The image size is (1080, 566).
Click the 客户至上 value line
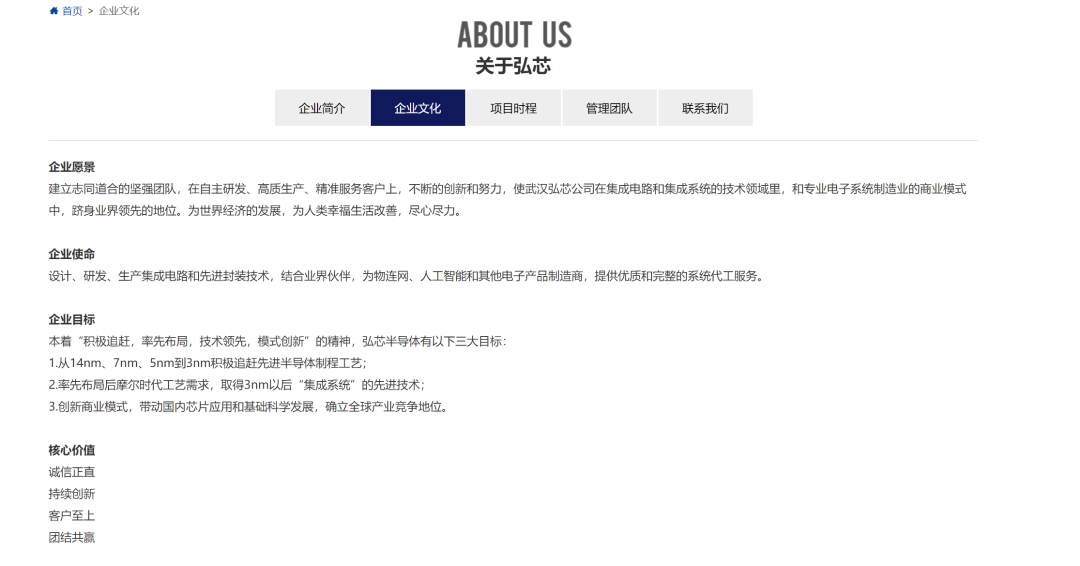72,516
